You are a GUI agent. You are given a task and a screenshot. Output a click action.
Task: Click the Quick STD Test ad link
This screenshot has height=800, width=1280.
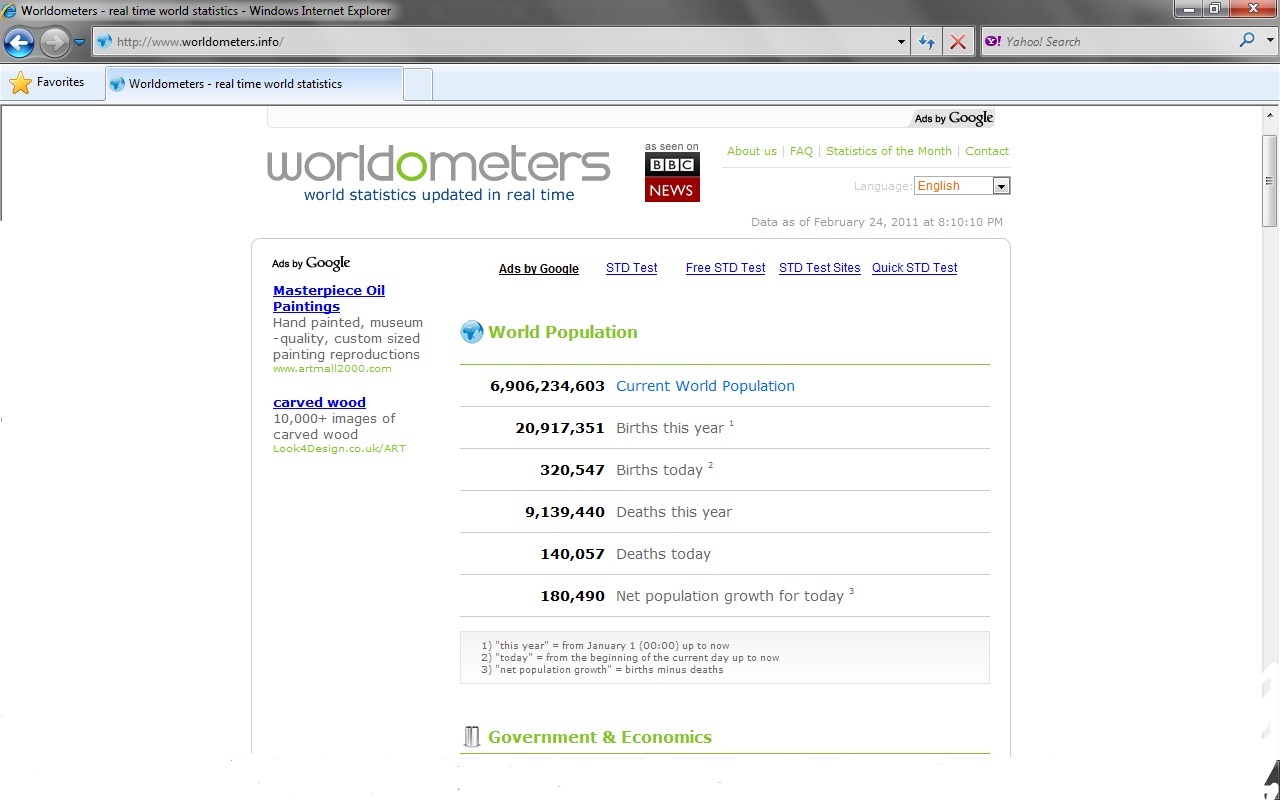tap(915, 268)
